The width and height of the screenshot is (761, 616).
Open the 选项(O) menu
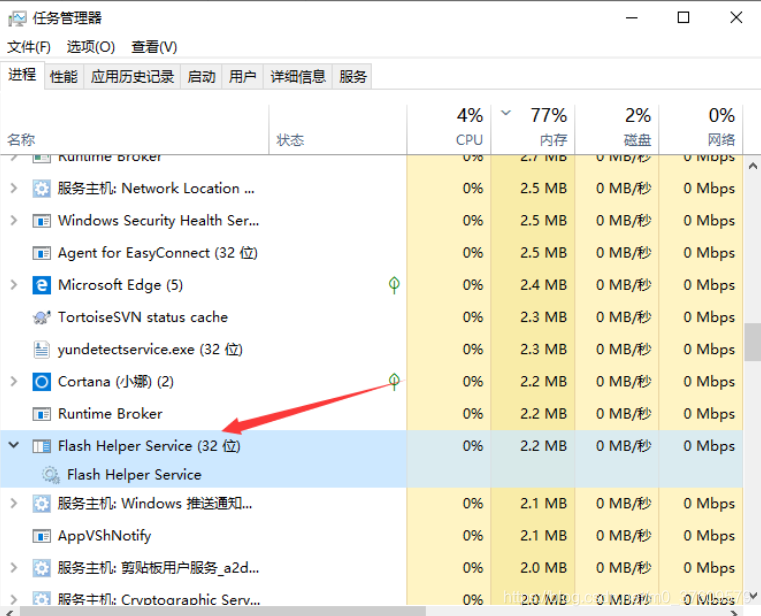pos(91,47)
